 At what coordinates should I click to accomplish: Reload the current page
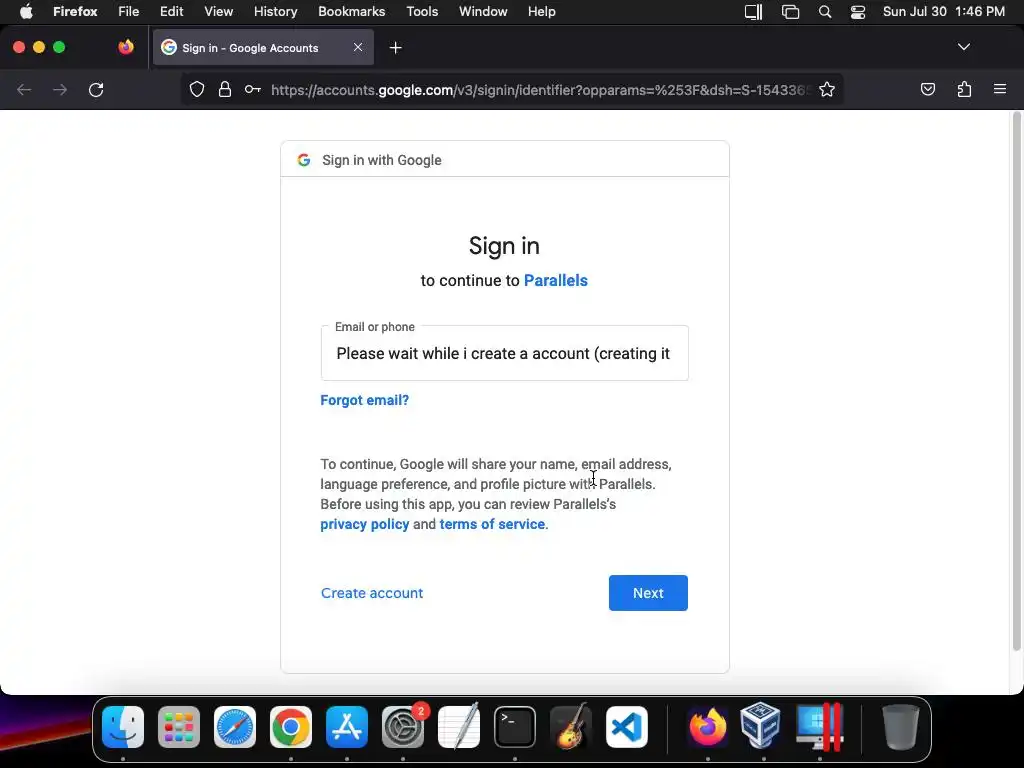click(x=96, y=89)
